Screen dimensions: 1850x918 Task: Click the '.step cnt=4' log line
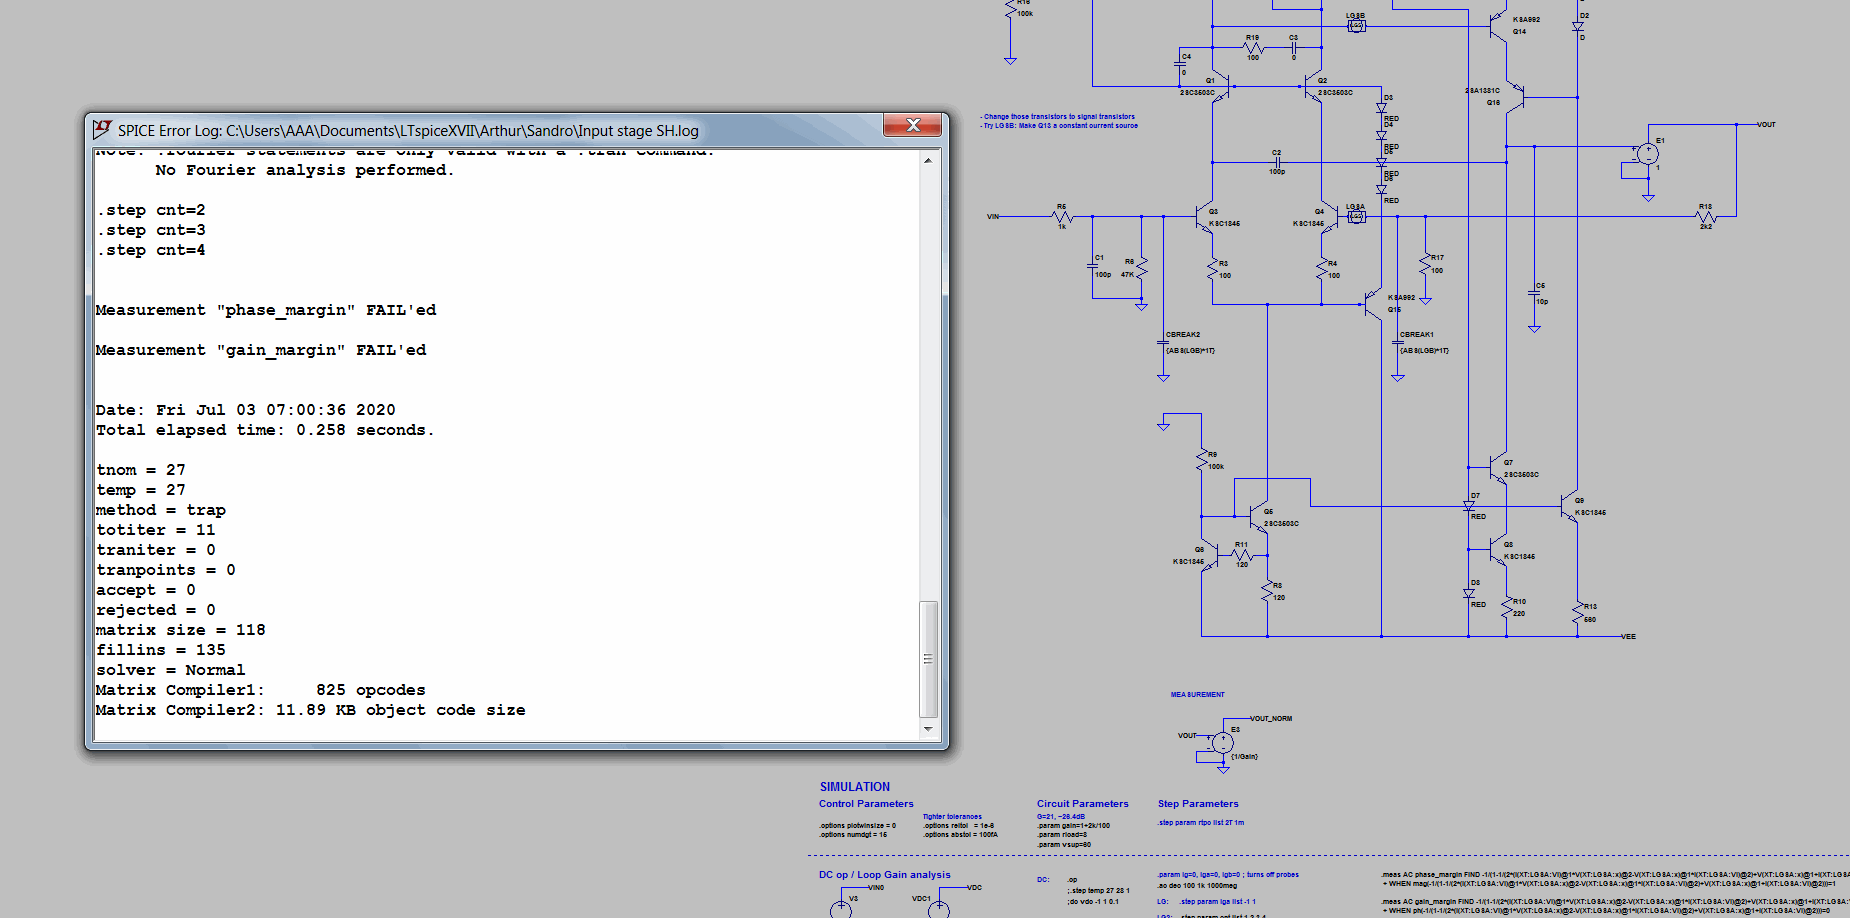(151, 250)
